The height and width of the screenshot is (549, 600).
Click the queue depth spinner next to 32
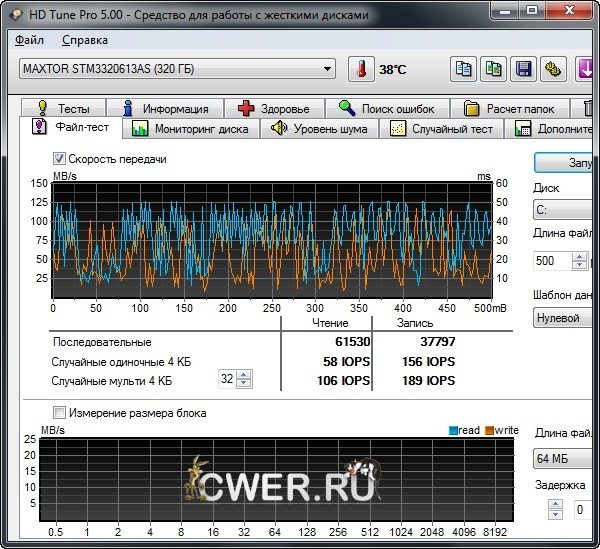point(244,380)
